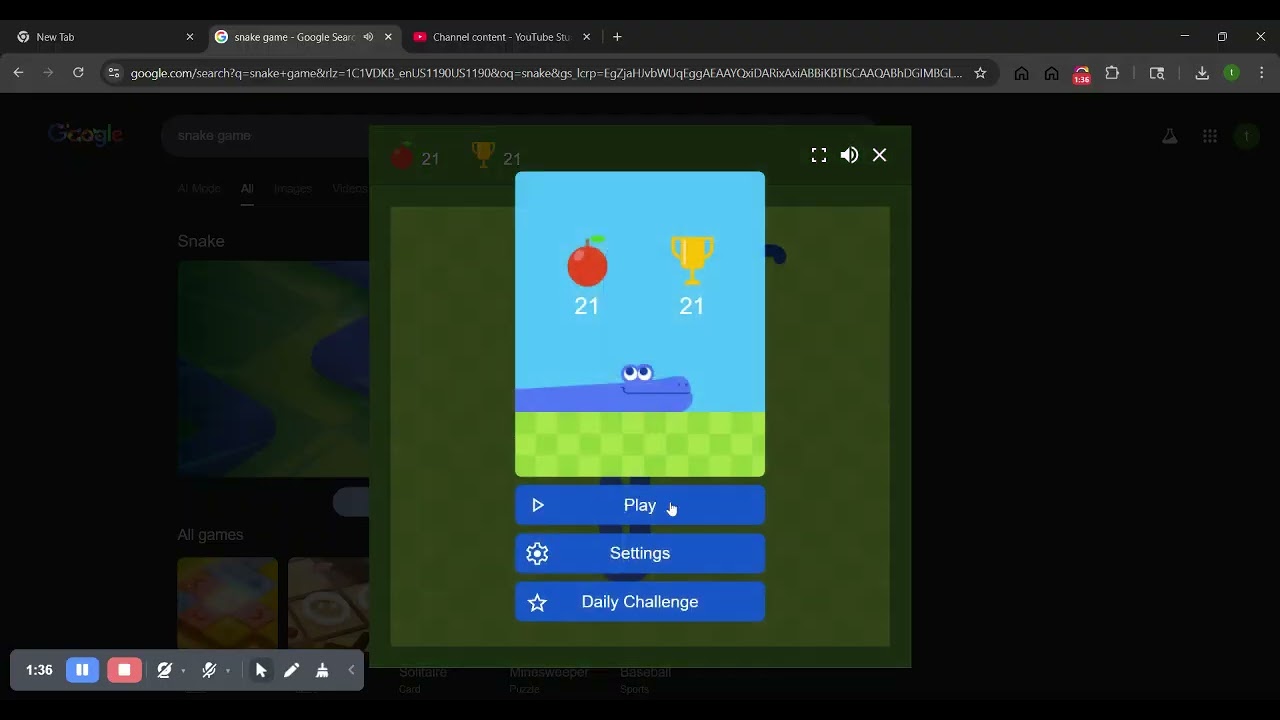This screenshot has height=720, width=1280.
Task: Clear drawings with the broom icon
Action: pos(322,670)
